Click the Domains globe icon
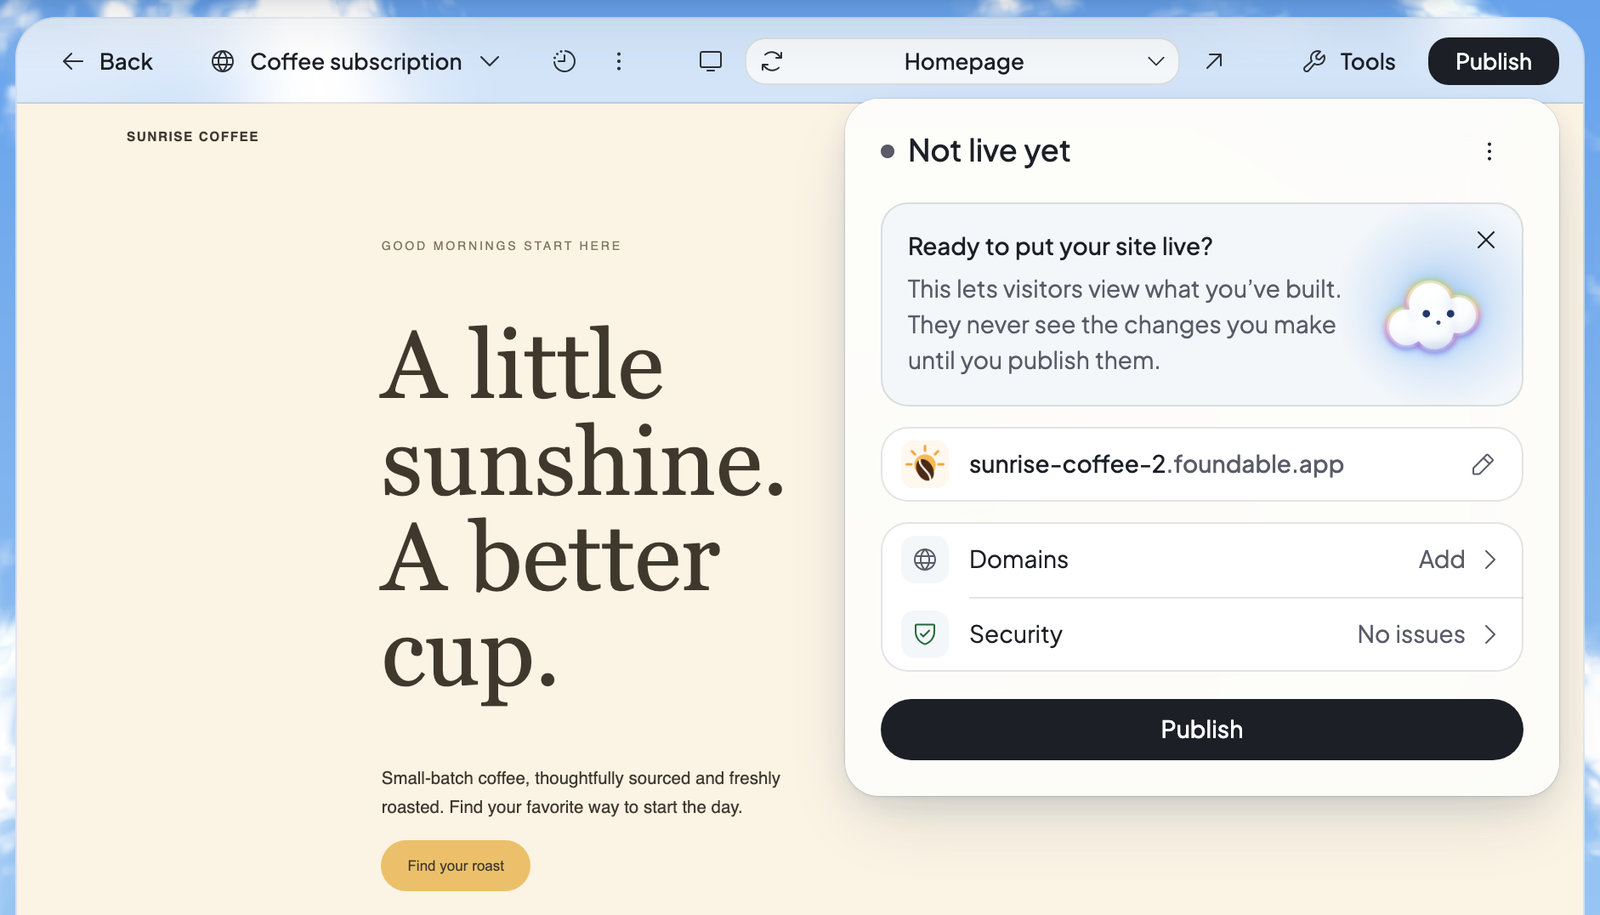The width and height of the screenshot is (1600, 915). tap(925, 560)
